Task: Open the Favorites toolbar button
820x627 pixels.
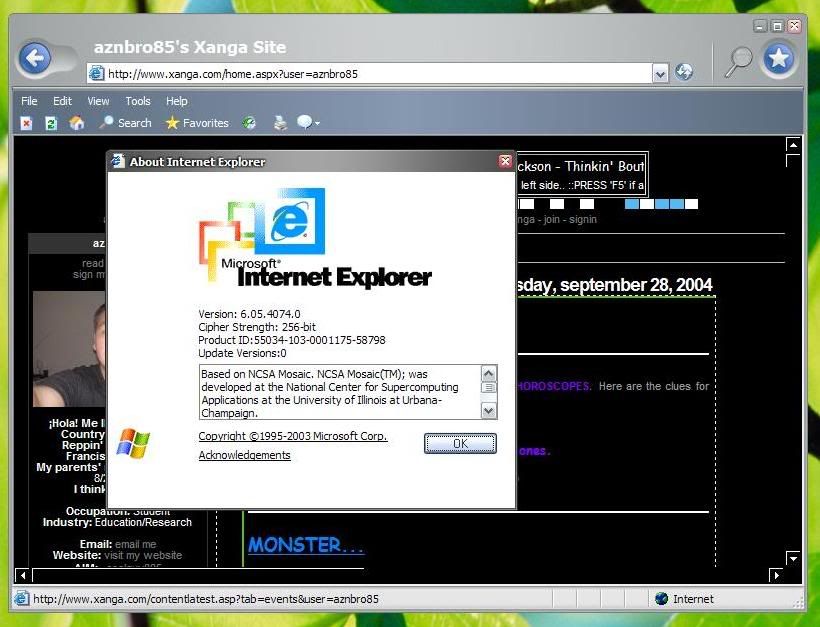Action: coord(197,123)
